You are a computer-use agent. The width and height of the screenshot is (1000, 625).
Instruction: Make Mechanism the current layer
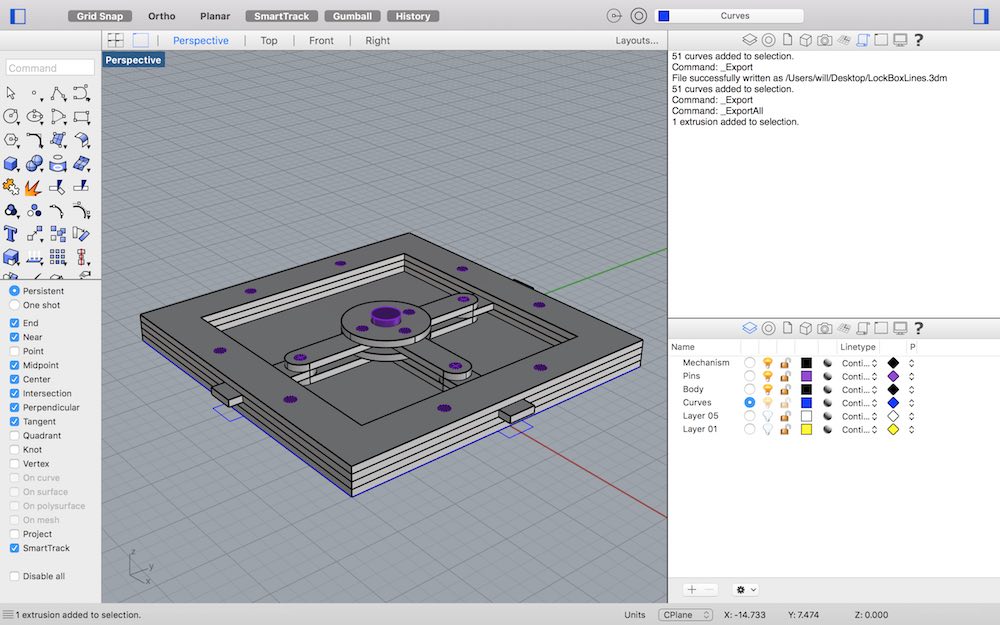coord(749,363)
